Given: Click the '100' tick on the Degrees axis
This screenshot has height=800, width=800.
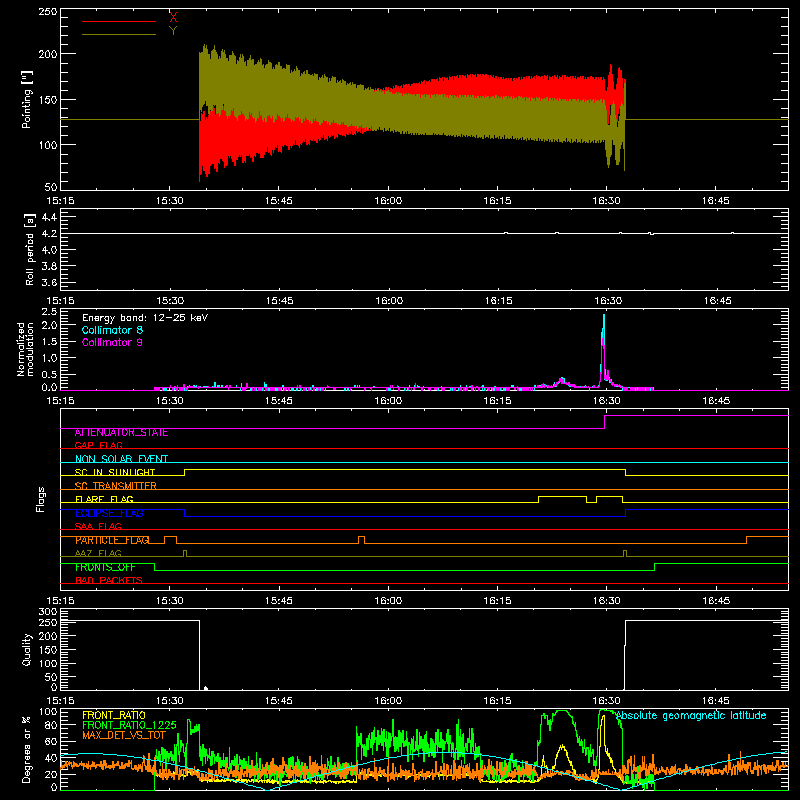Looking at the screenshot, I should (48, 712).
